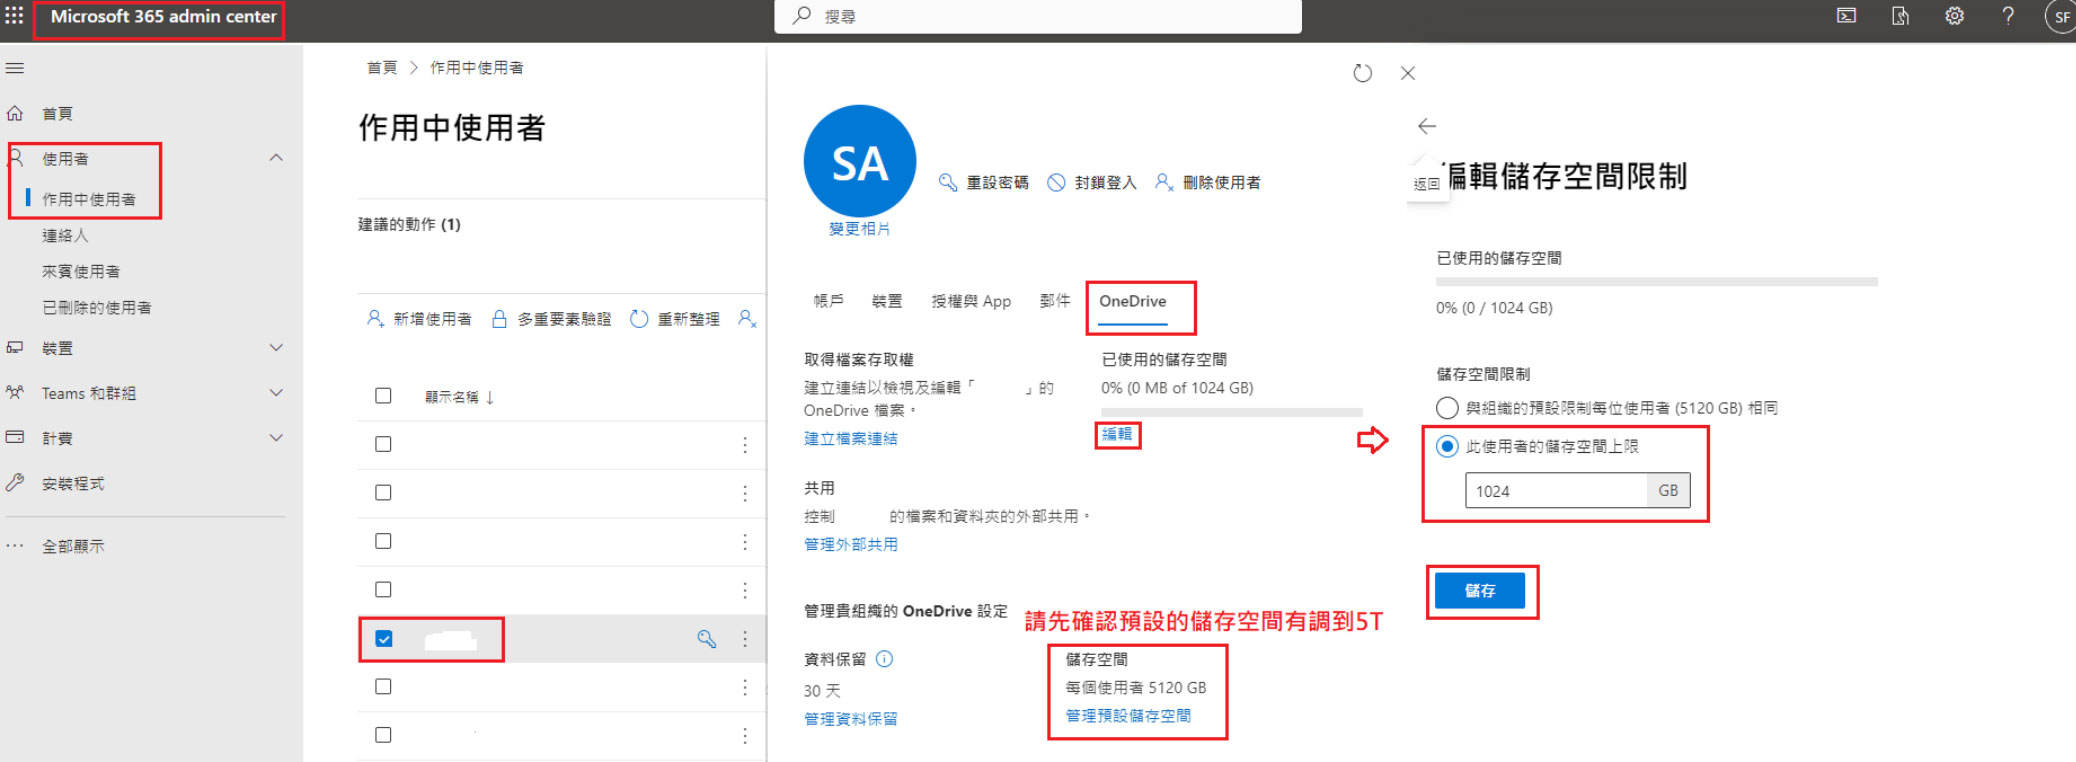Click the 儲存 save button
This screenshot has width=2076, height=762.
pos(1480,591)
